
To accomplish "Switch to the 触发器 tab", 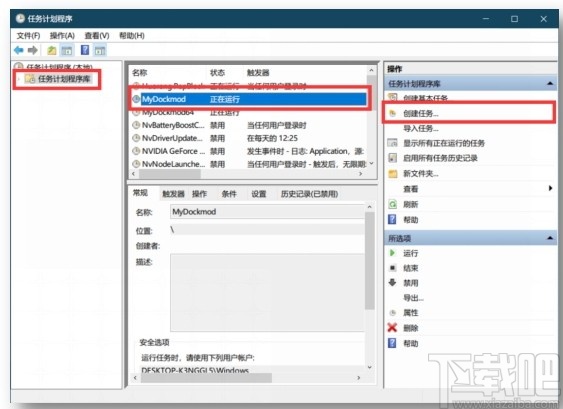I will point(173,194).
